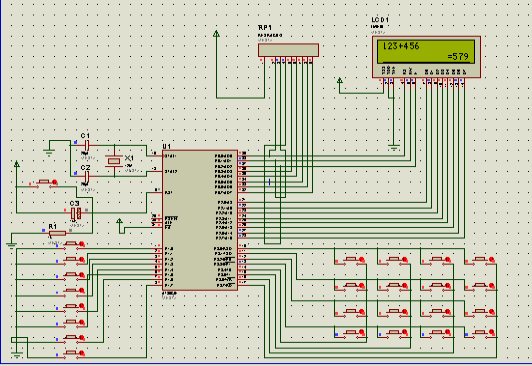This screenshot has width=532, height=366.
Task: Click the U1 microcontroller chip body
Action: click(x=200, y=220)
